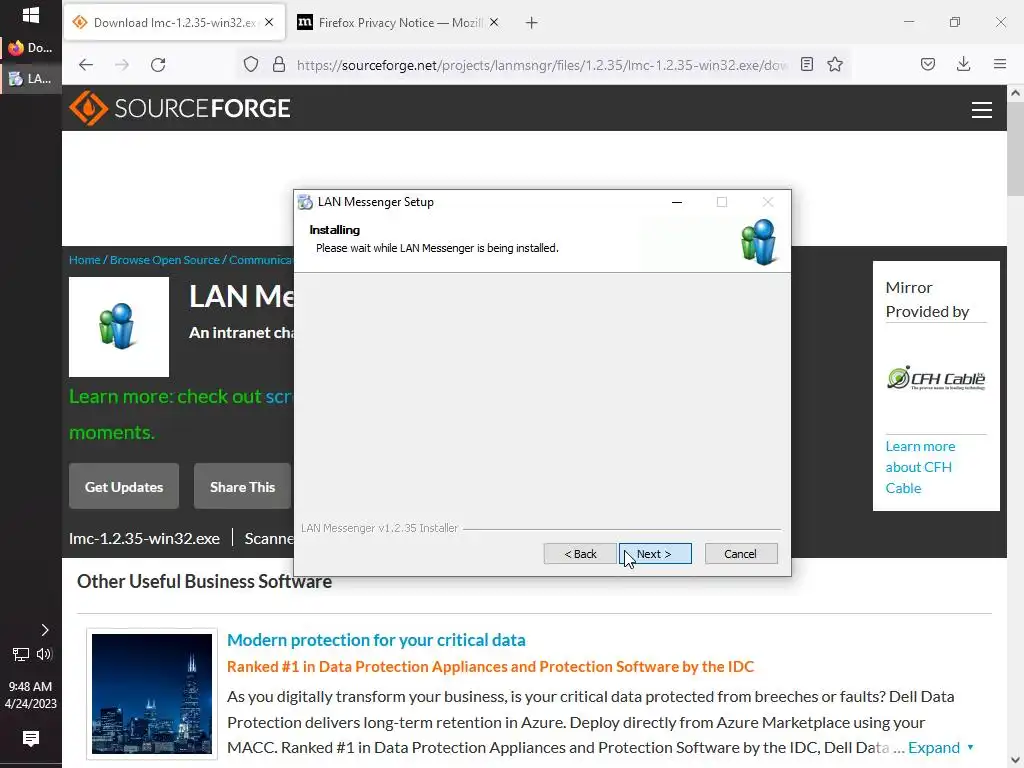Click the Other Useful Business Software heading
Image resolution: width=1024 pixels, height=768 pixels.
(x=204, y=581)
